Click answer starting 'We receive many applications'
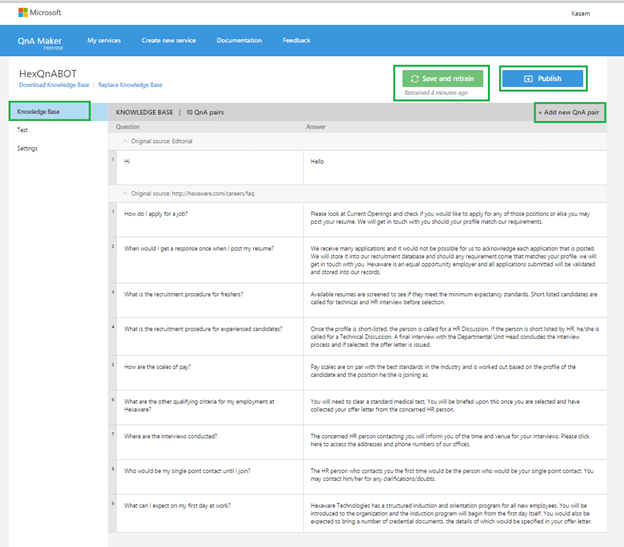This screenshot has width=624, height=547. (455, 260)
